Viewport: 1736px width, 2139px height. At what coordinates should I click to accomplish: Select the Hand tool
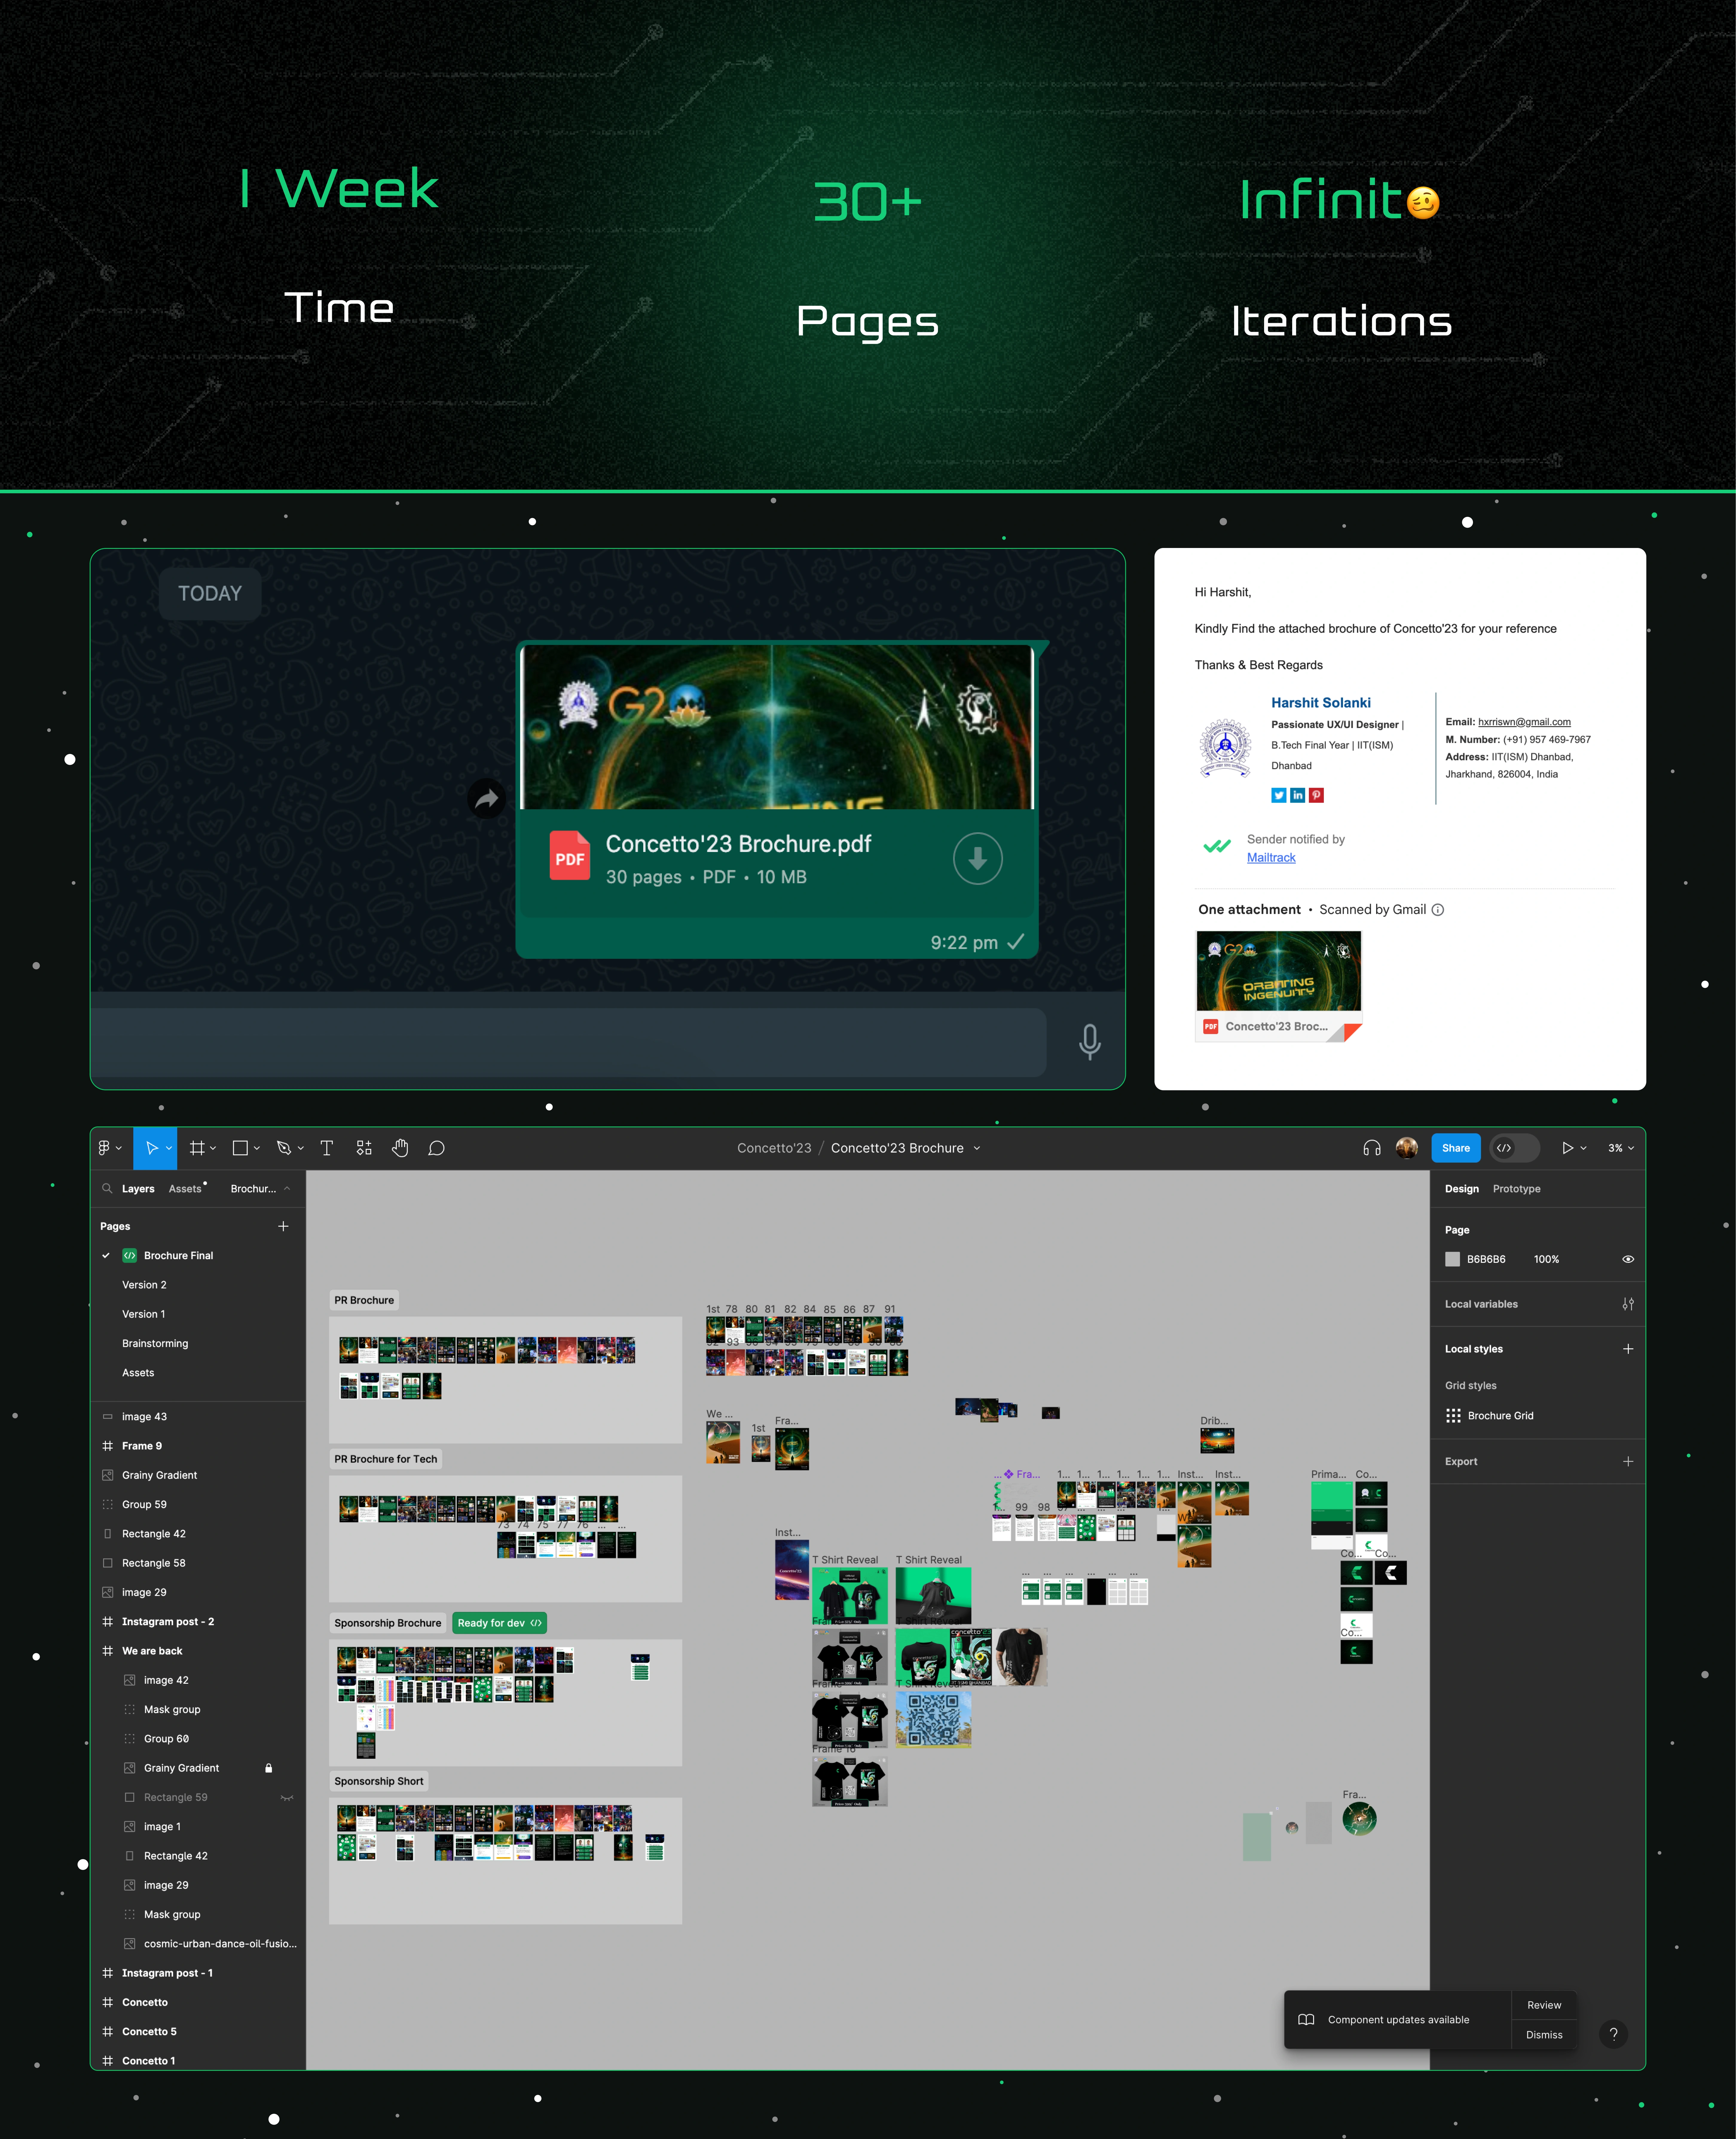(x=400, y=1148)
